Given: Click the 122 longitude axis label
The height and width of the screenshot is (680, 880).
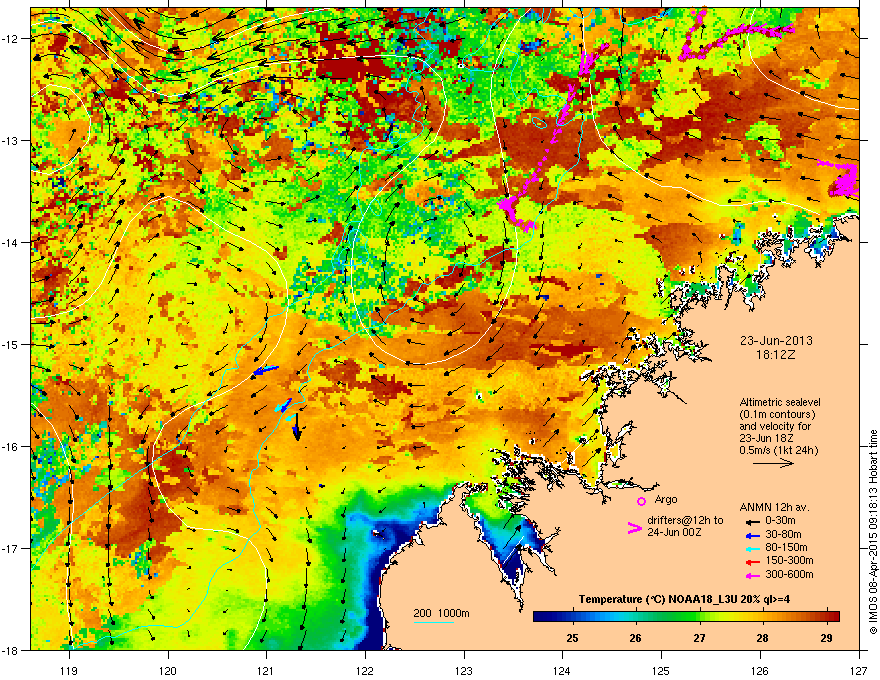Looking at the screenshot, I should [365, 670].
